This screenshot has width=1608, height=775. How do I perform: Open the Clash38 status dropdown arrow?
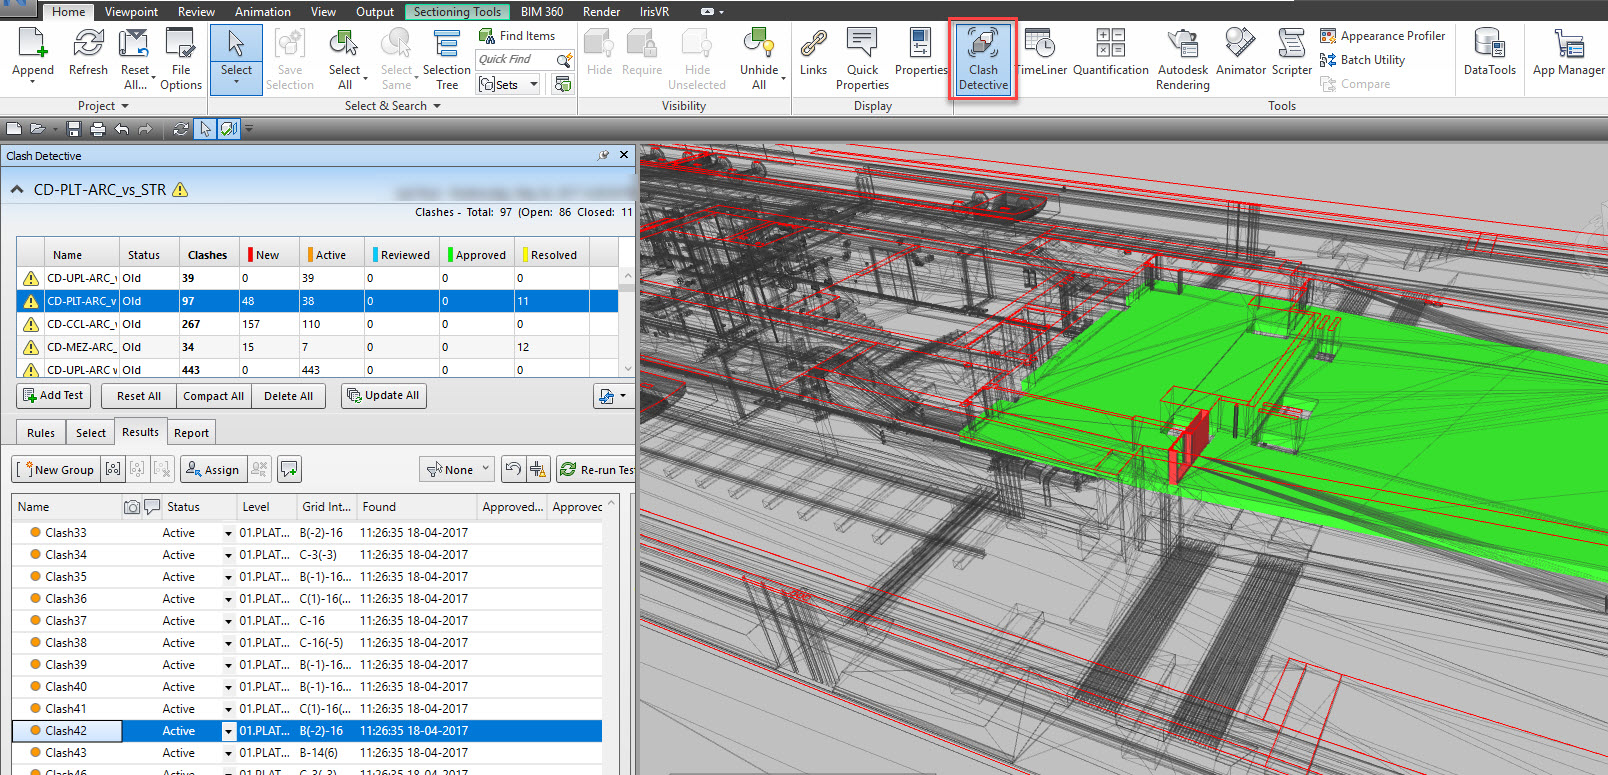click(228, 643)
